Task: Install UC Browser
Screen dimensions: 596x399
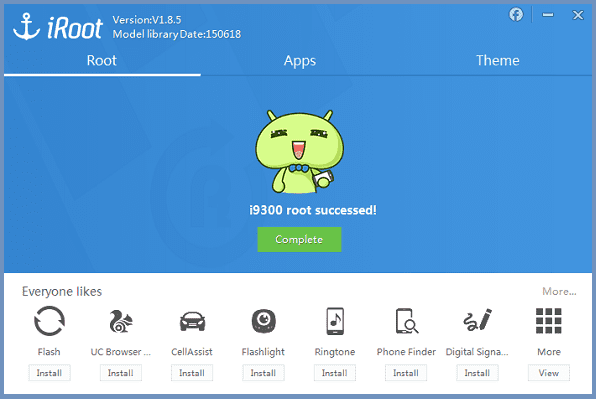Action: (120, 373)
